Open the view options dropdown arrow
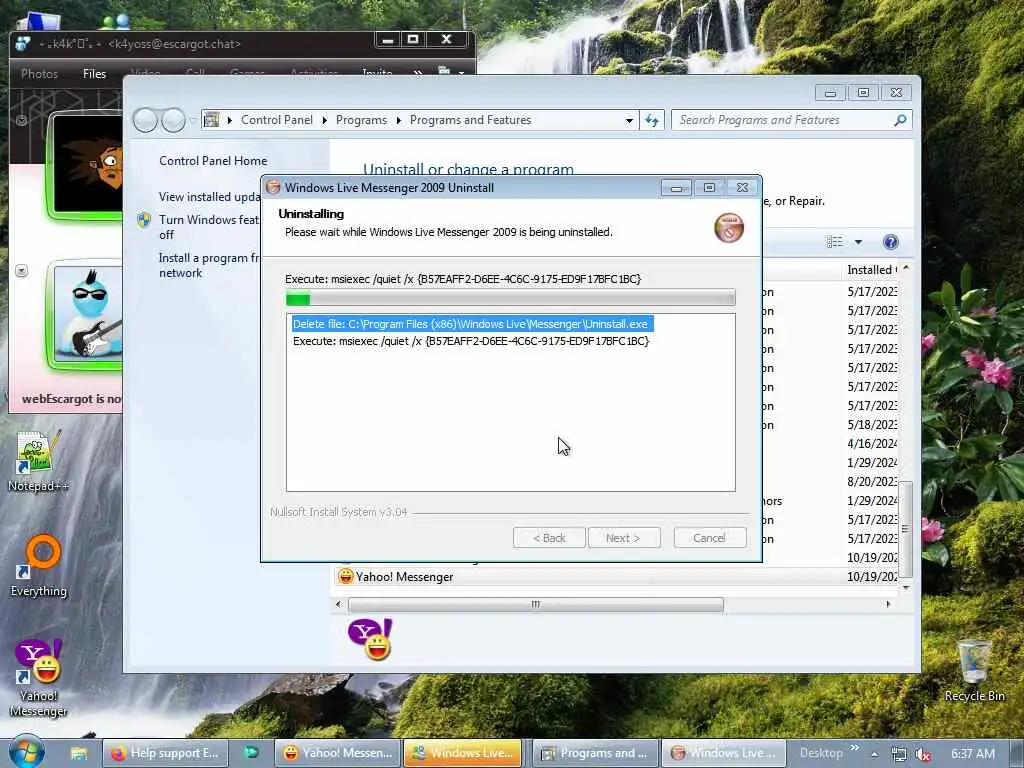The width and height of the screenshot is (1024, 768). coord(858,242)
